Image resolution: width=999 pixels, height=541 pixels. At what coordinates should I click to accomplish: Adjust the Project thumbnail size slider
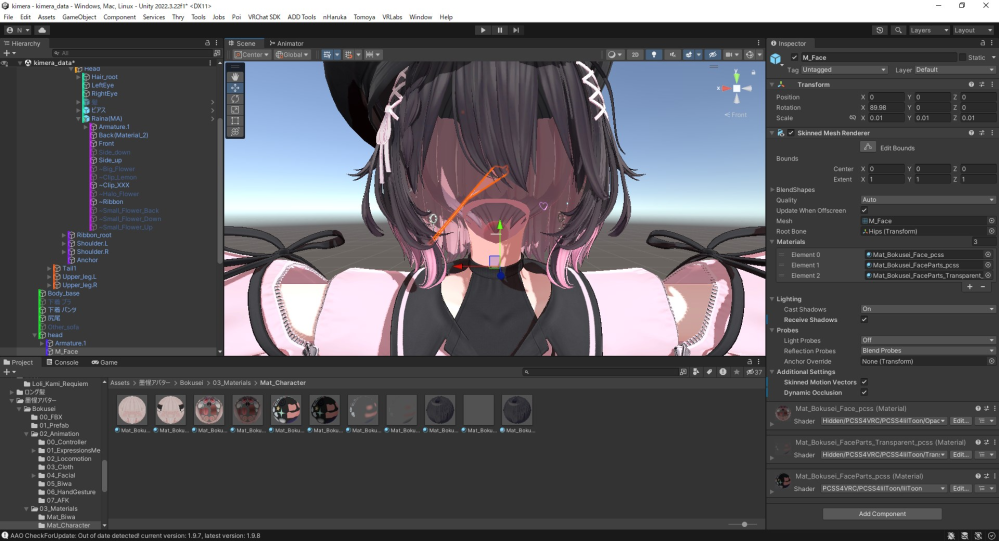click(x=744, y=524)
